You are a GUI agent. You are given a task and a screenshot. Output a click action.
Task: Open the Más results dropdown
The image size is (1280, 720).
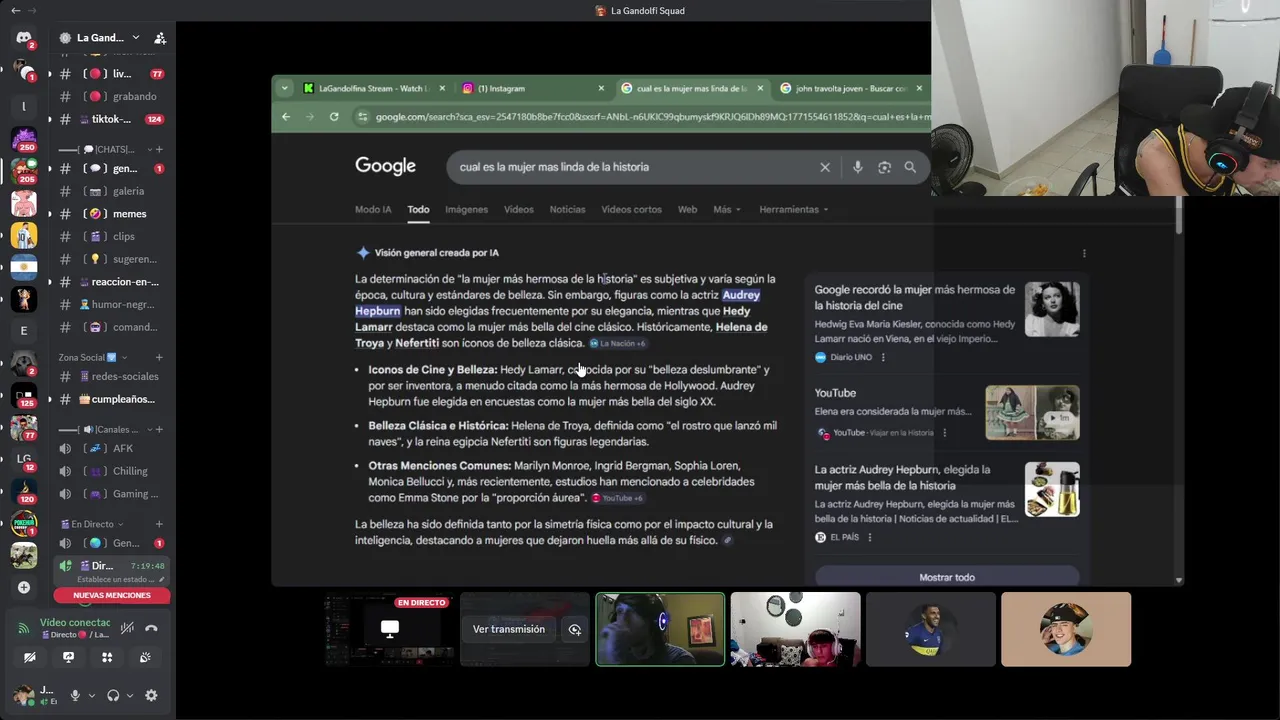(727, 210)
